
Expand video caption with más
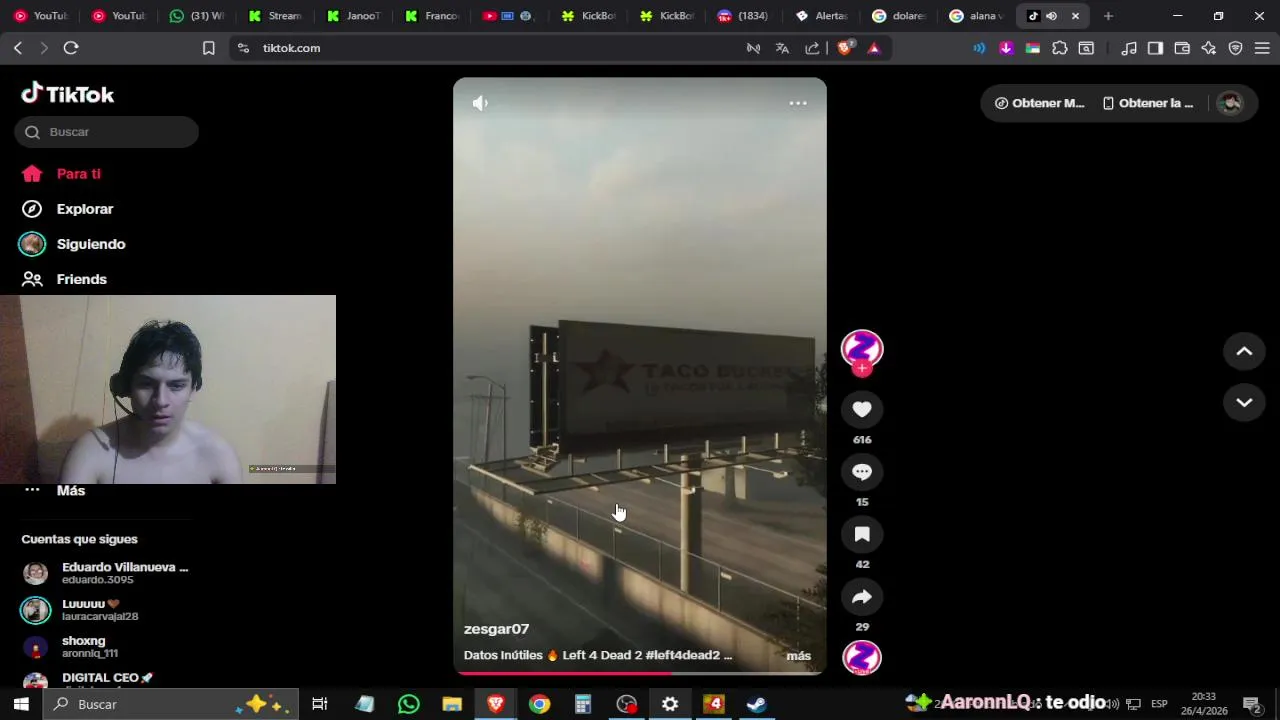point(798,656)
